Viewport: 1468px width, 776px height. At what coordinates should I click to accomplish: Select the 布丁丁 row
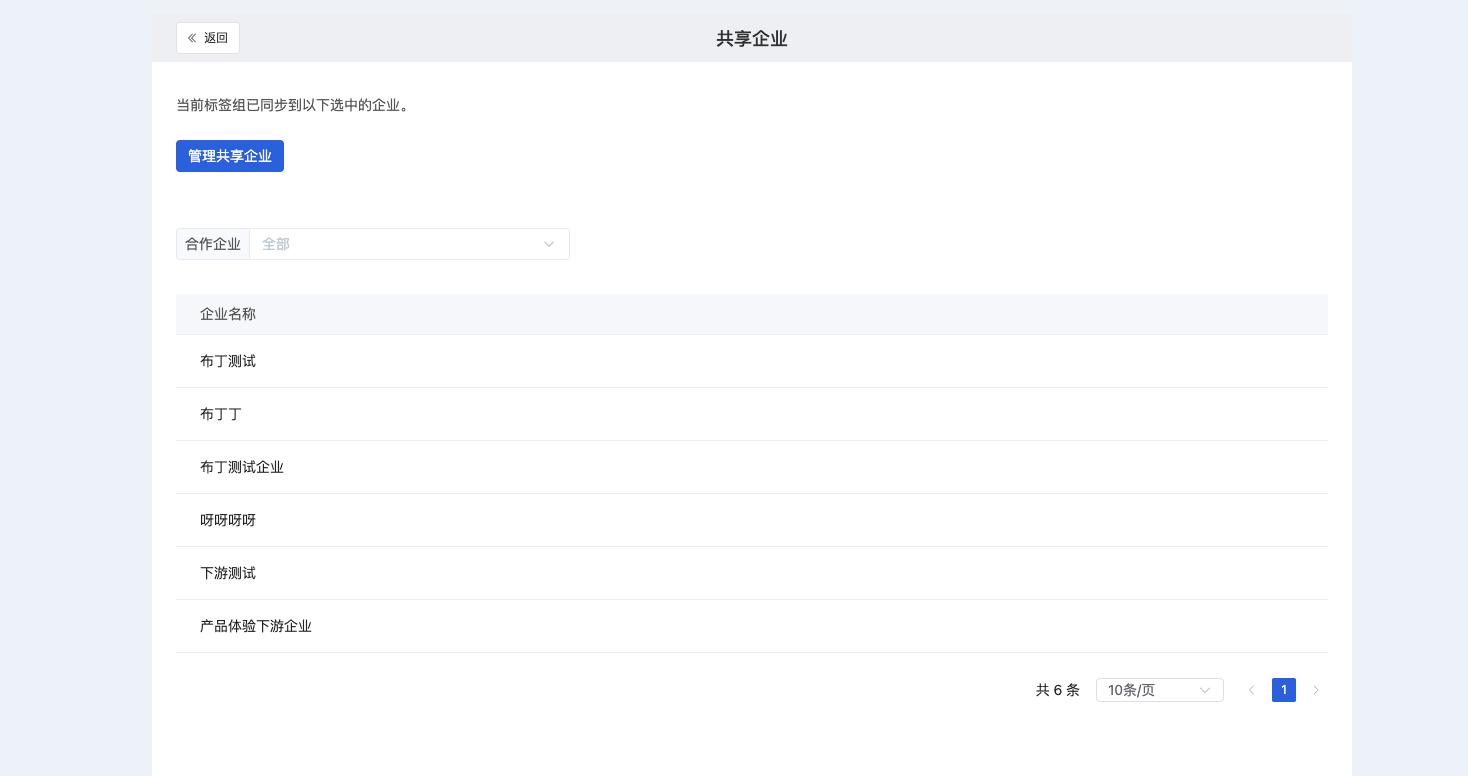(x=752, y=414)
